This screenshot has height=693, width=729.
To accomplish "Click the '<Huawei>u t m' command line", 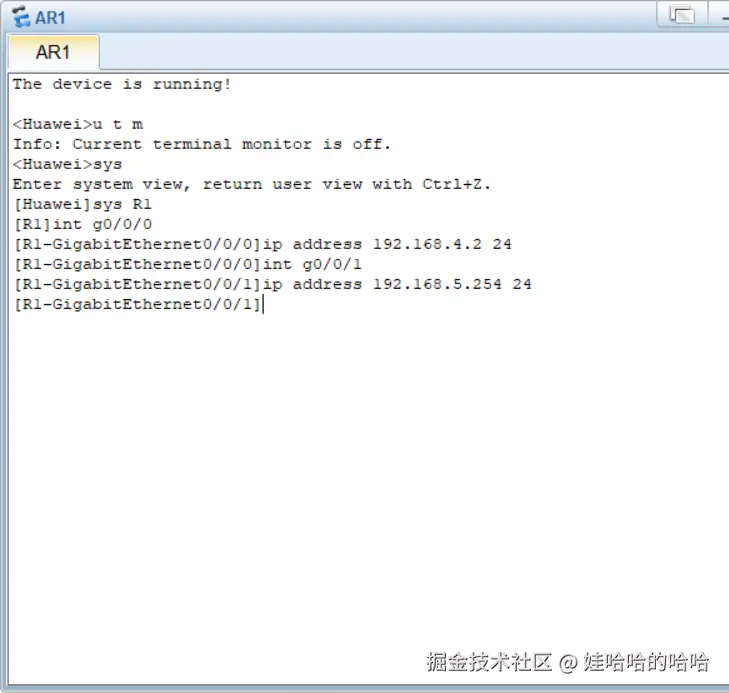I will point(78,124).
